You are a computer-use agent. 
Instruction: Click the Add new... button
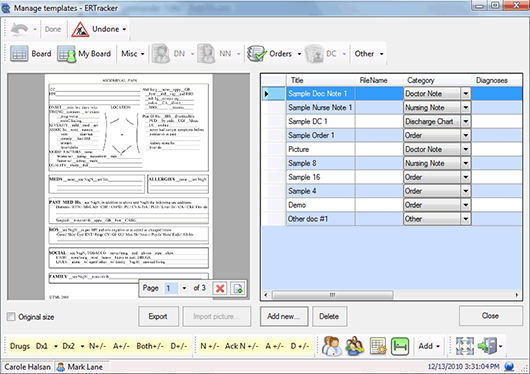(284, 317)
